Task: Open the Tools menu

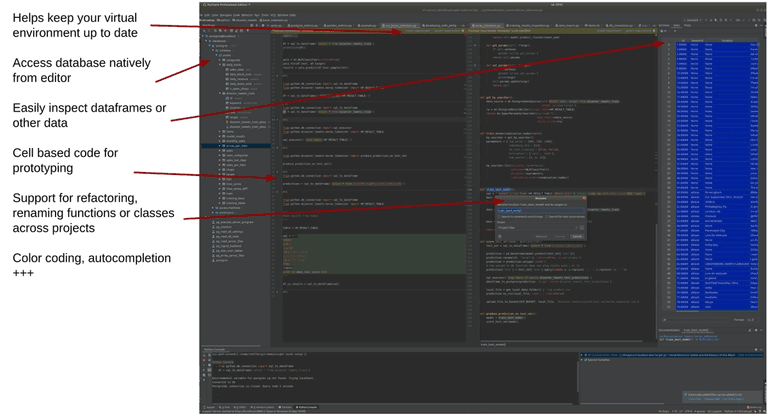Action: (x=265, y=15)
